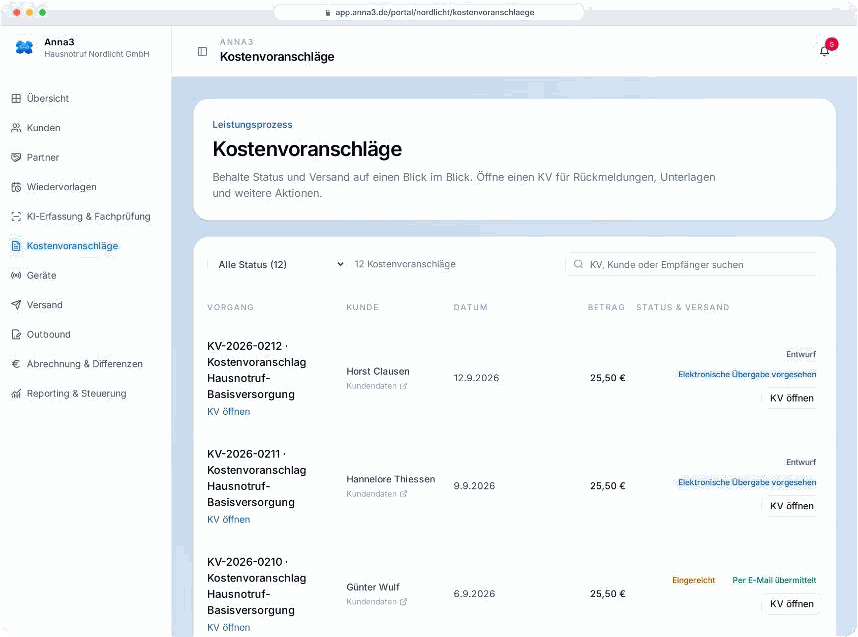Click the Geräte signal icon
This screenshot has height=637, width=858.
16,275
